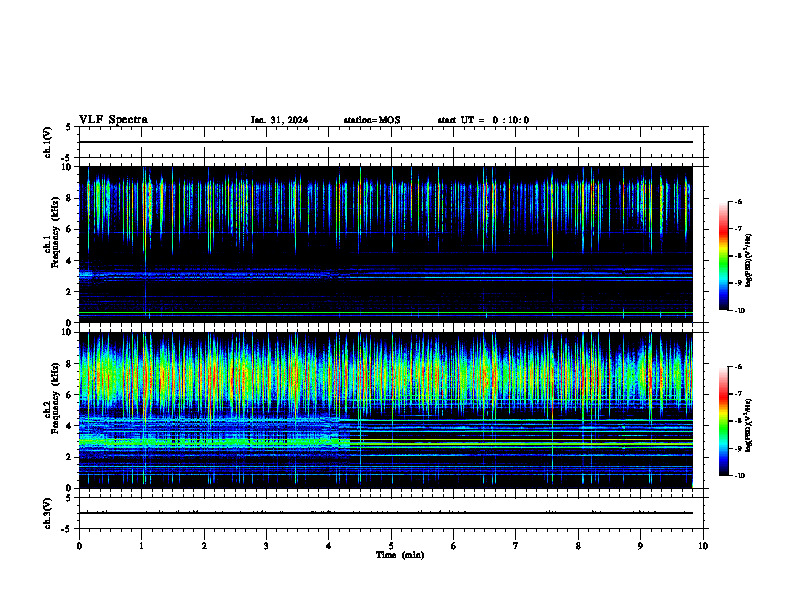Viewport: 792px width, 612px height.
Task: Click the "5" tick label on ch.1(V) axis
Action: click(x=69, y=127)
